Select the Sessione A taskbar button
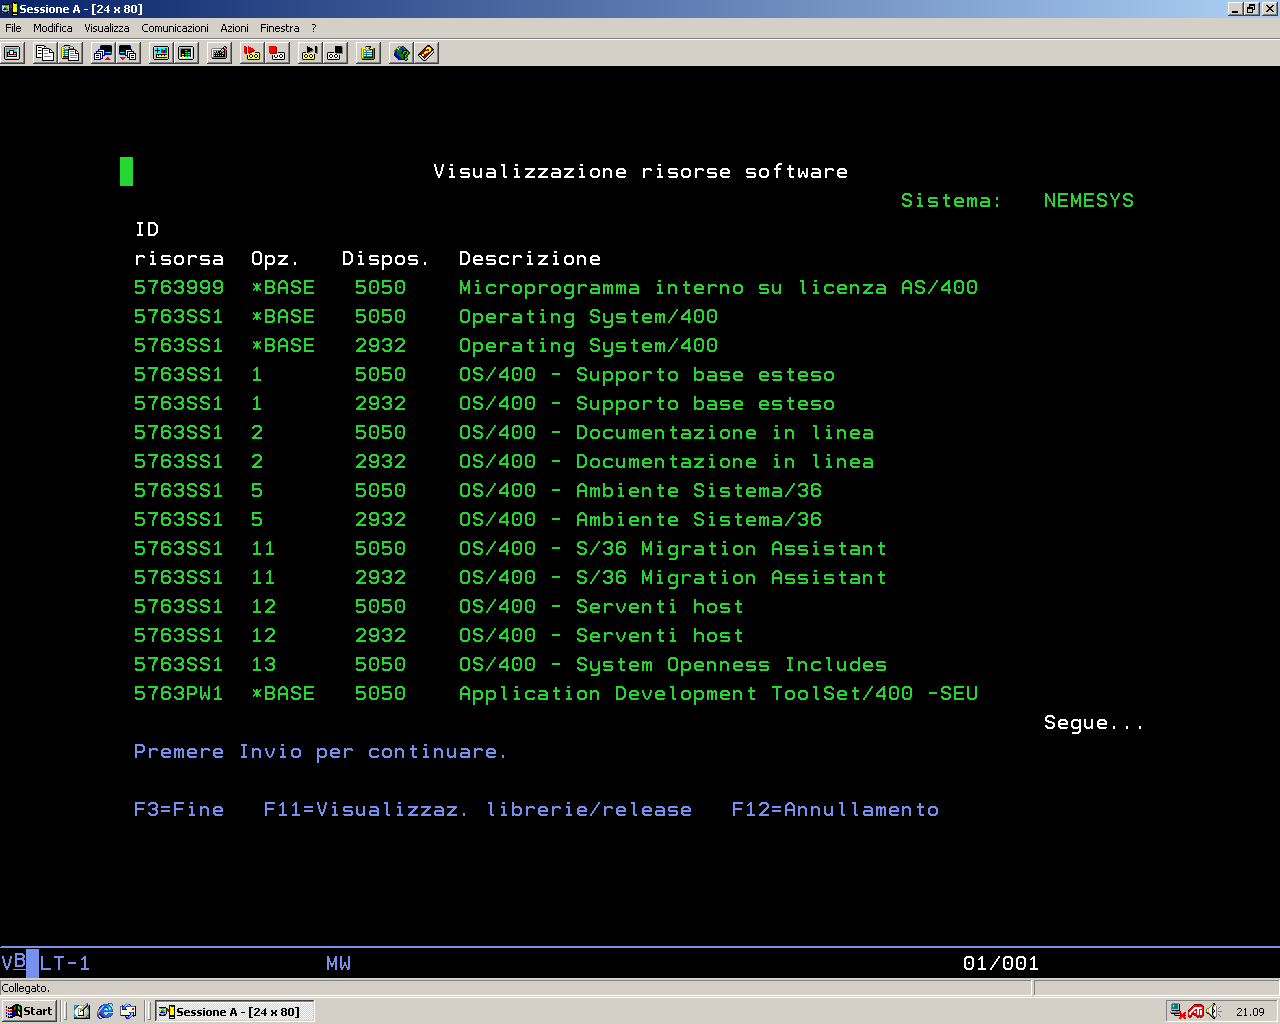This screenshot has height=1024, width=1280. point(234,1011)
